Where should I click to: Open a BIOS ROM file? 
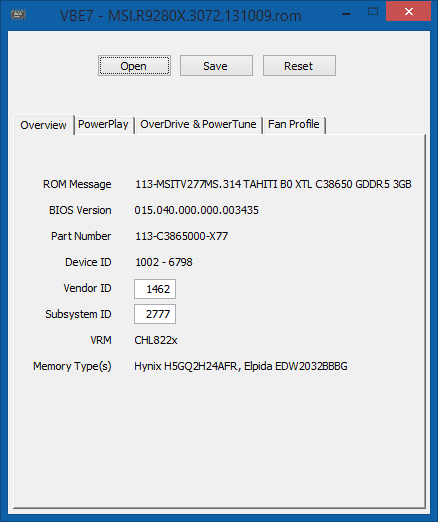pos(135,66)
